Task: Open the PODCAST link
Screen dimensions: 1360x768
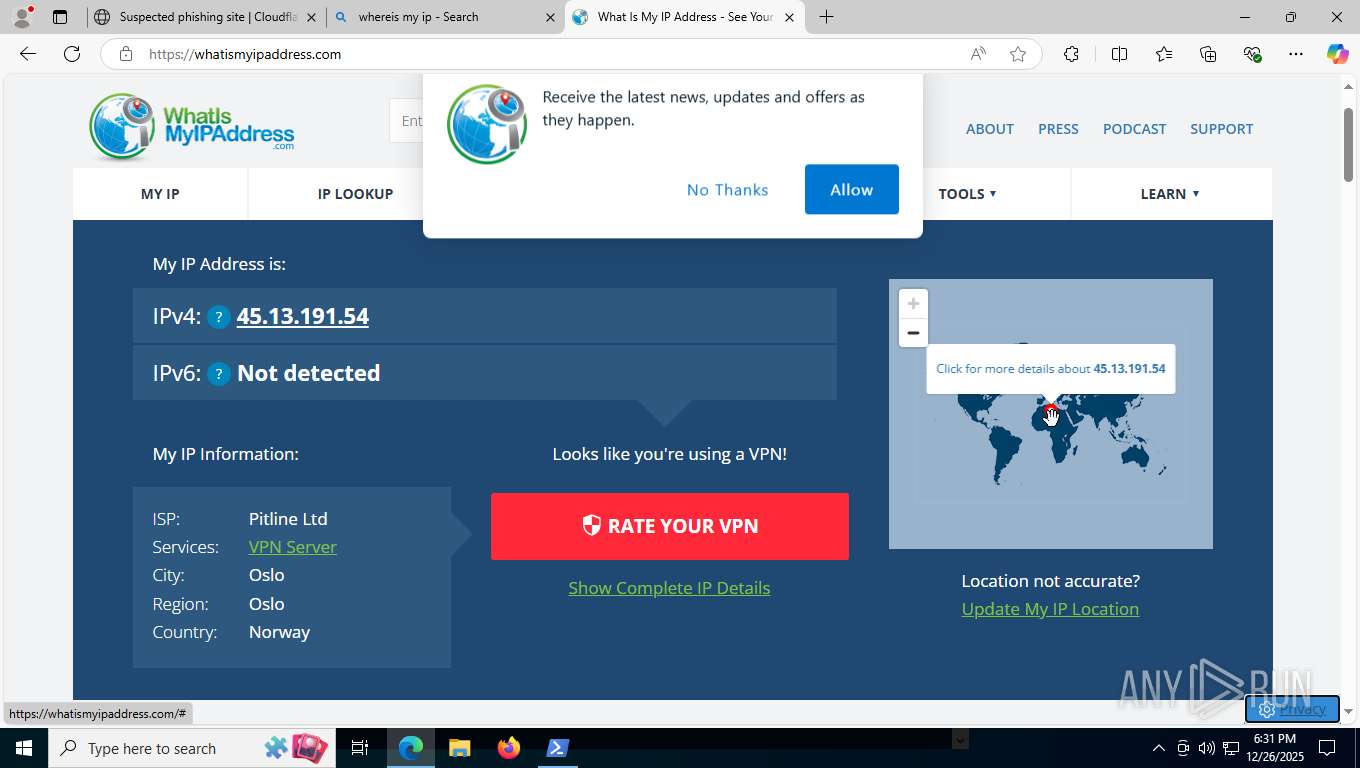Action: click(1134, 129)
